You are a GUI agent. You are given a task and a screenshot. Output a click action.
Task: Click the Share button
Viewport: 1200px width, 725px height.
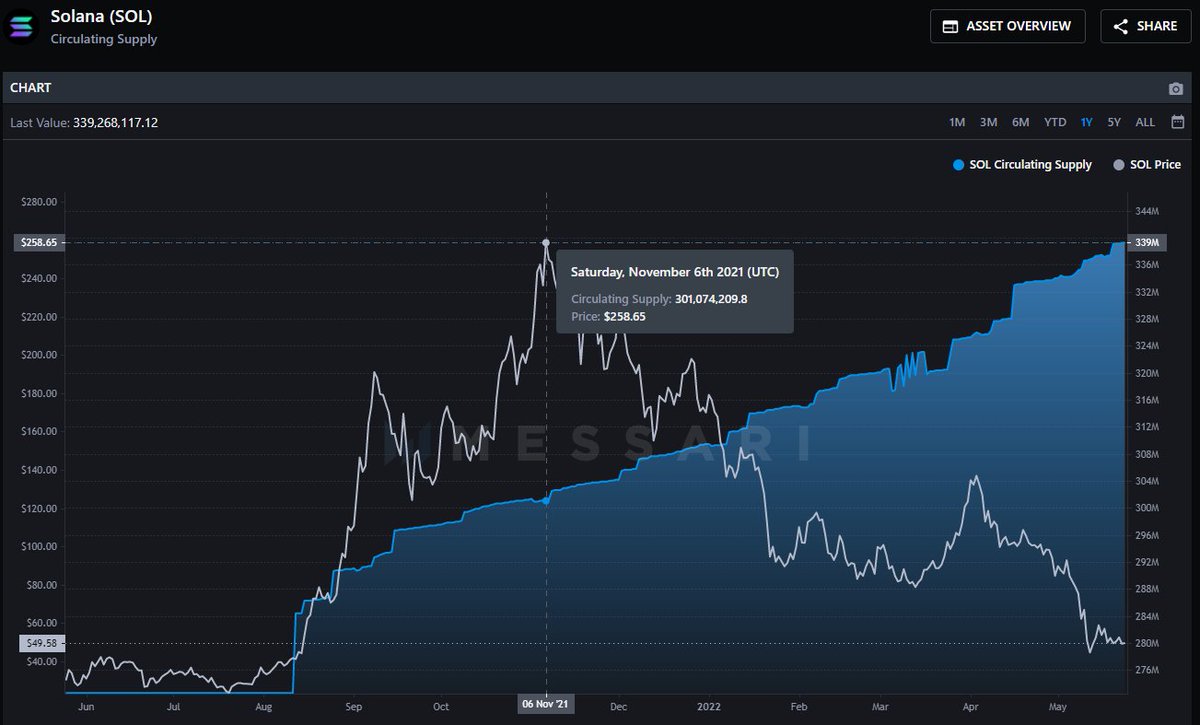(1145, 26)
